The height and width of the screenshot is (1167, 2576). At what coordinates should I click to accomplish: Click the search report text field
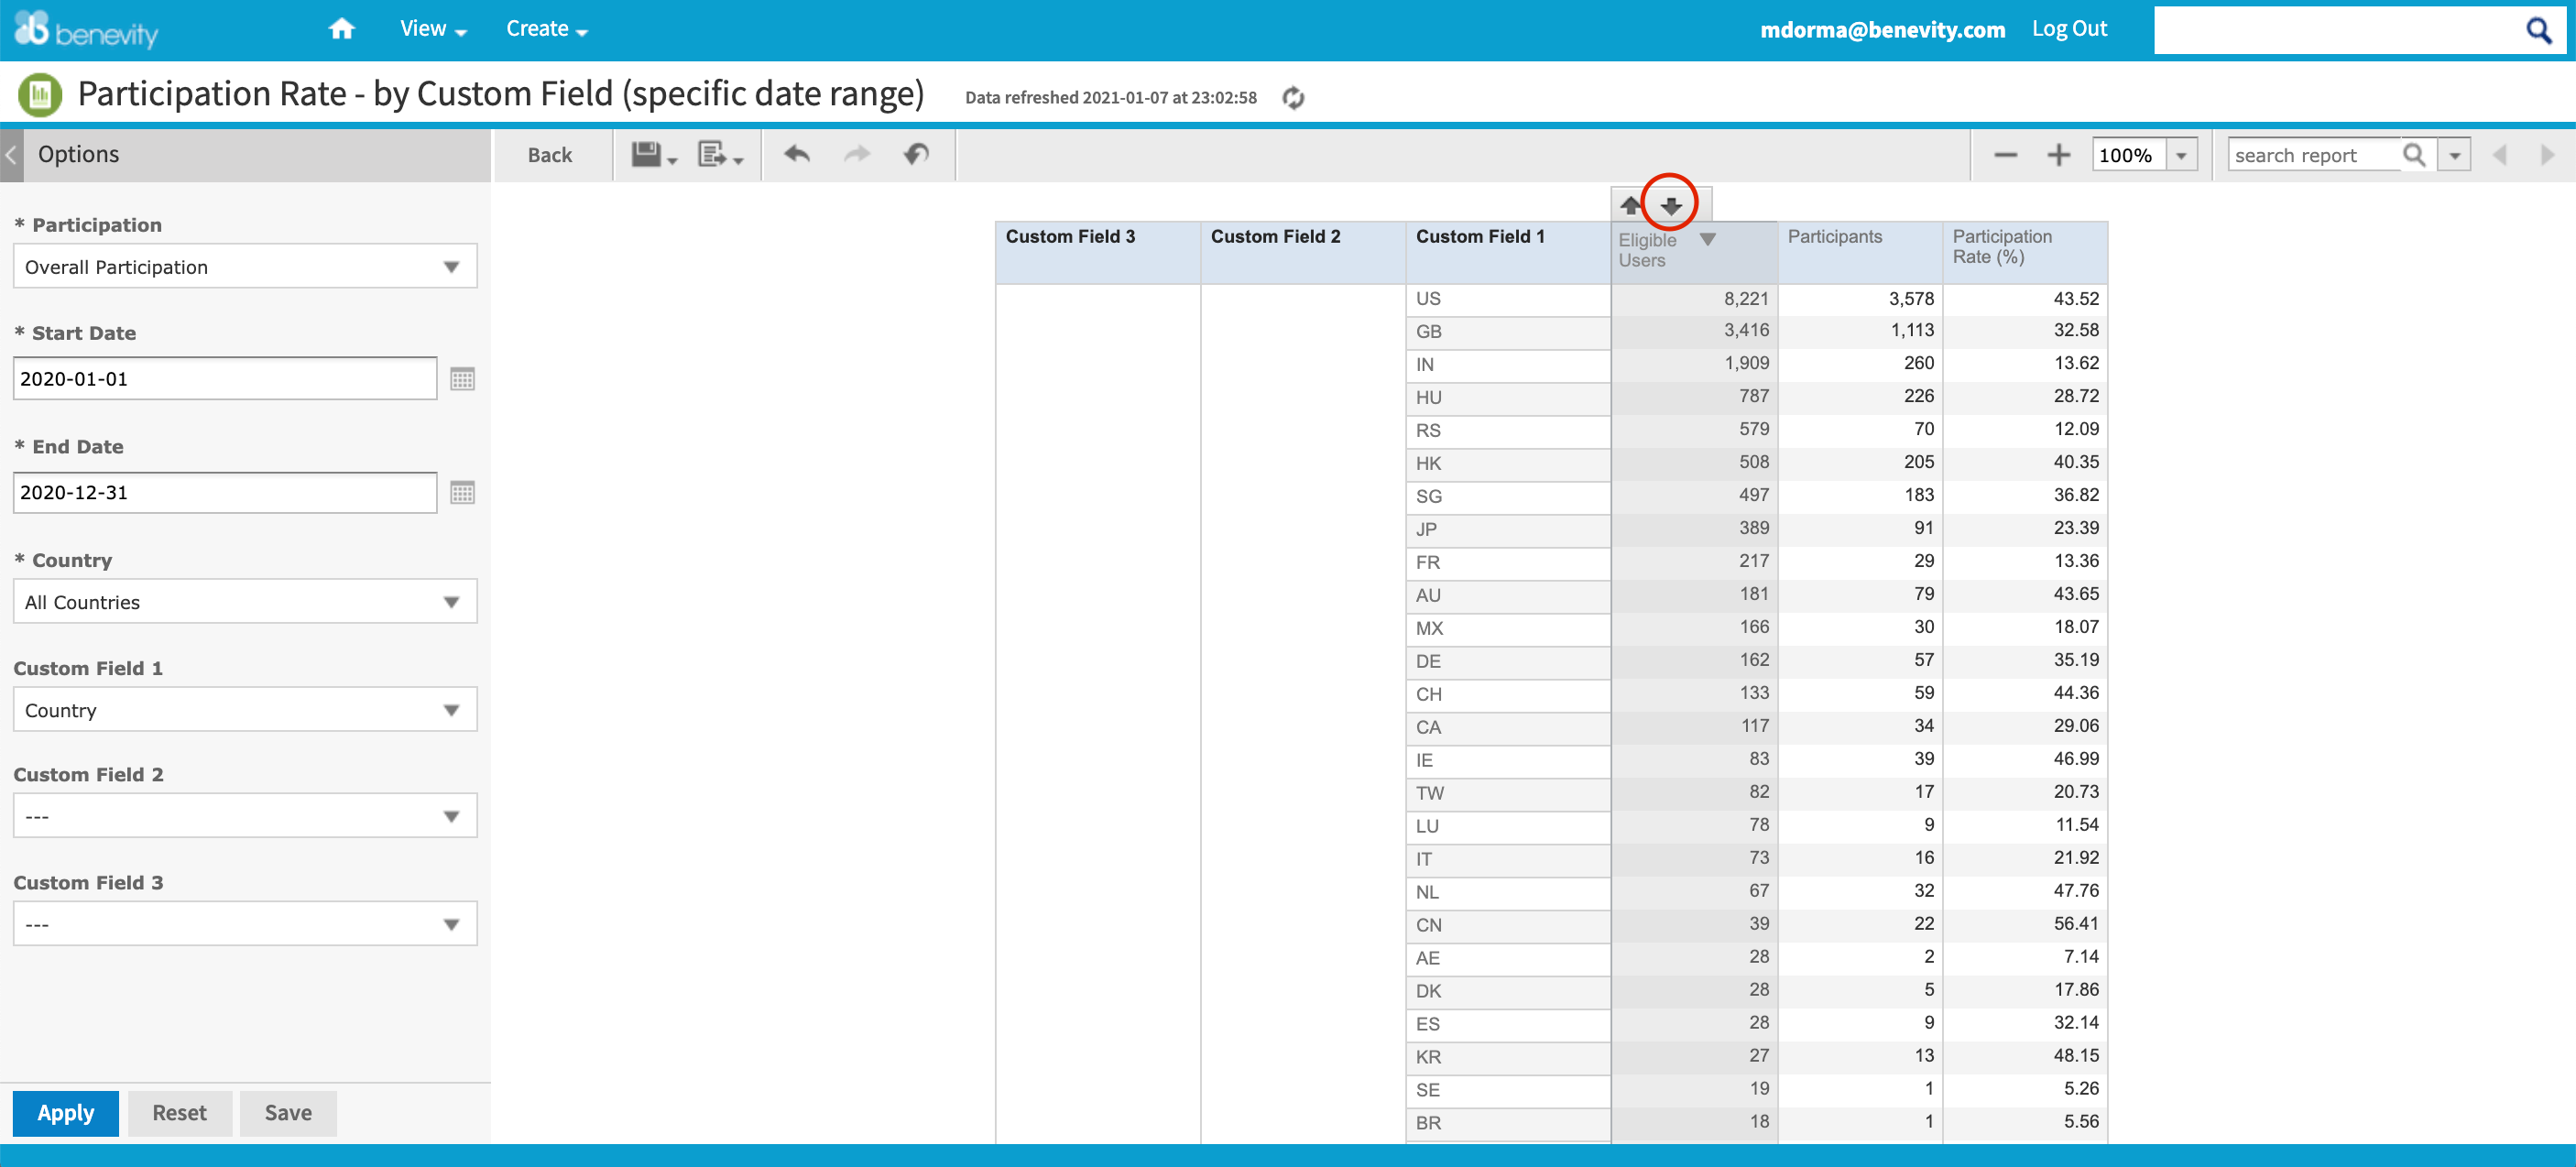tap(2314, 156)
